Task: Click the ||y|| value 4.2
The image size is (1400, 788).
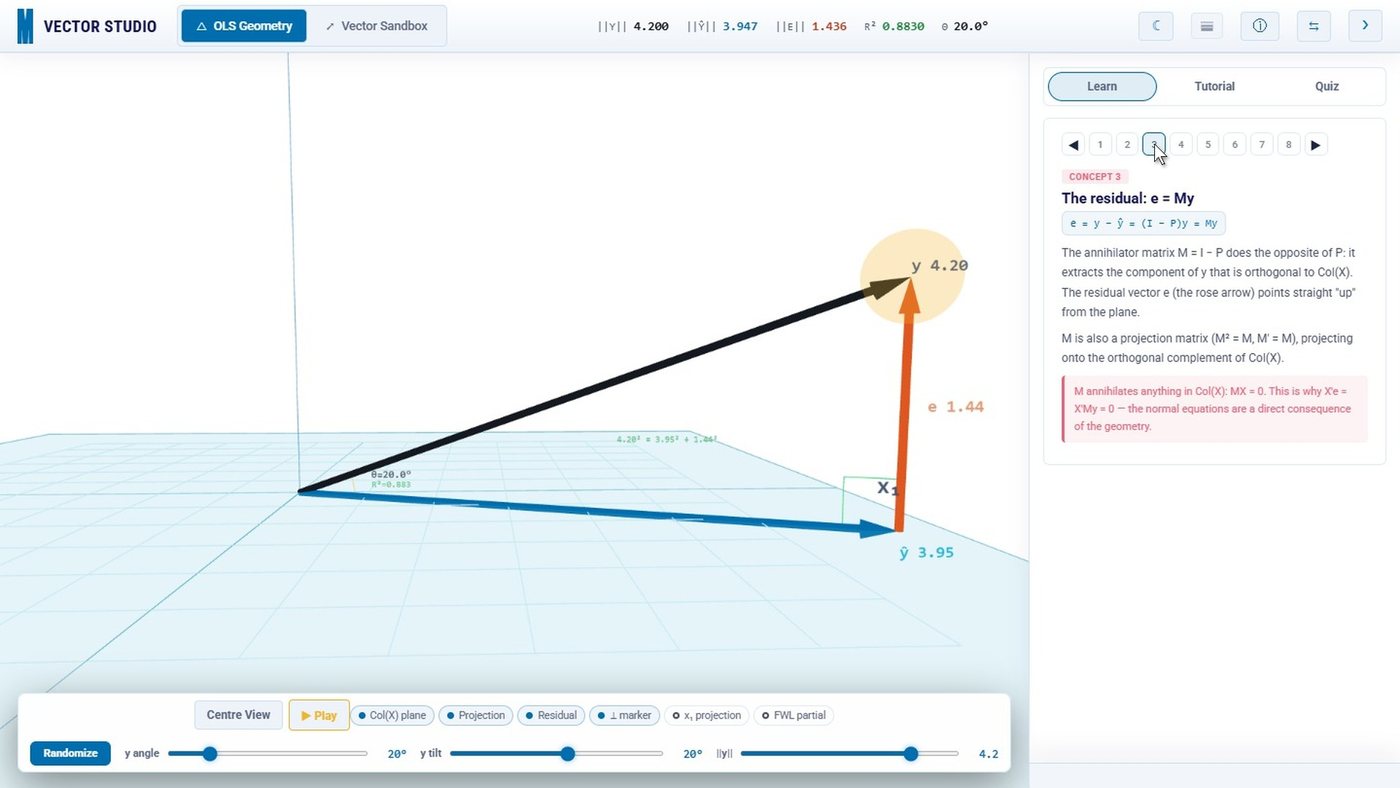Action: click(x=988, y=754)
